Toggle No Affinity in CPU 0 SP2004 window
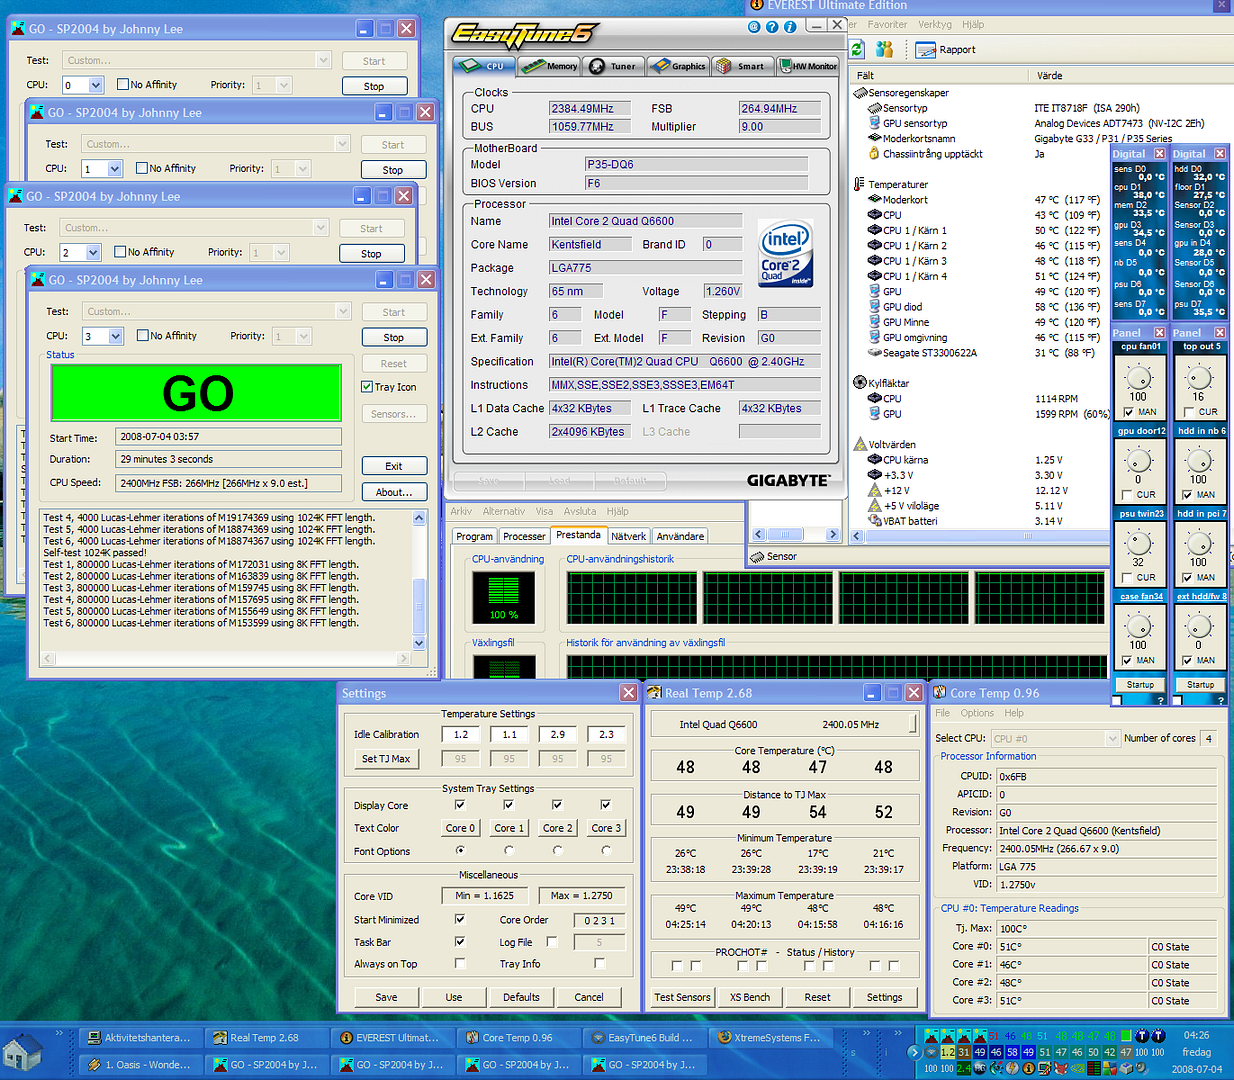1234x1080 pixels. [x=123, y=85]
